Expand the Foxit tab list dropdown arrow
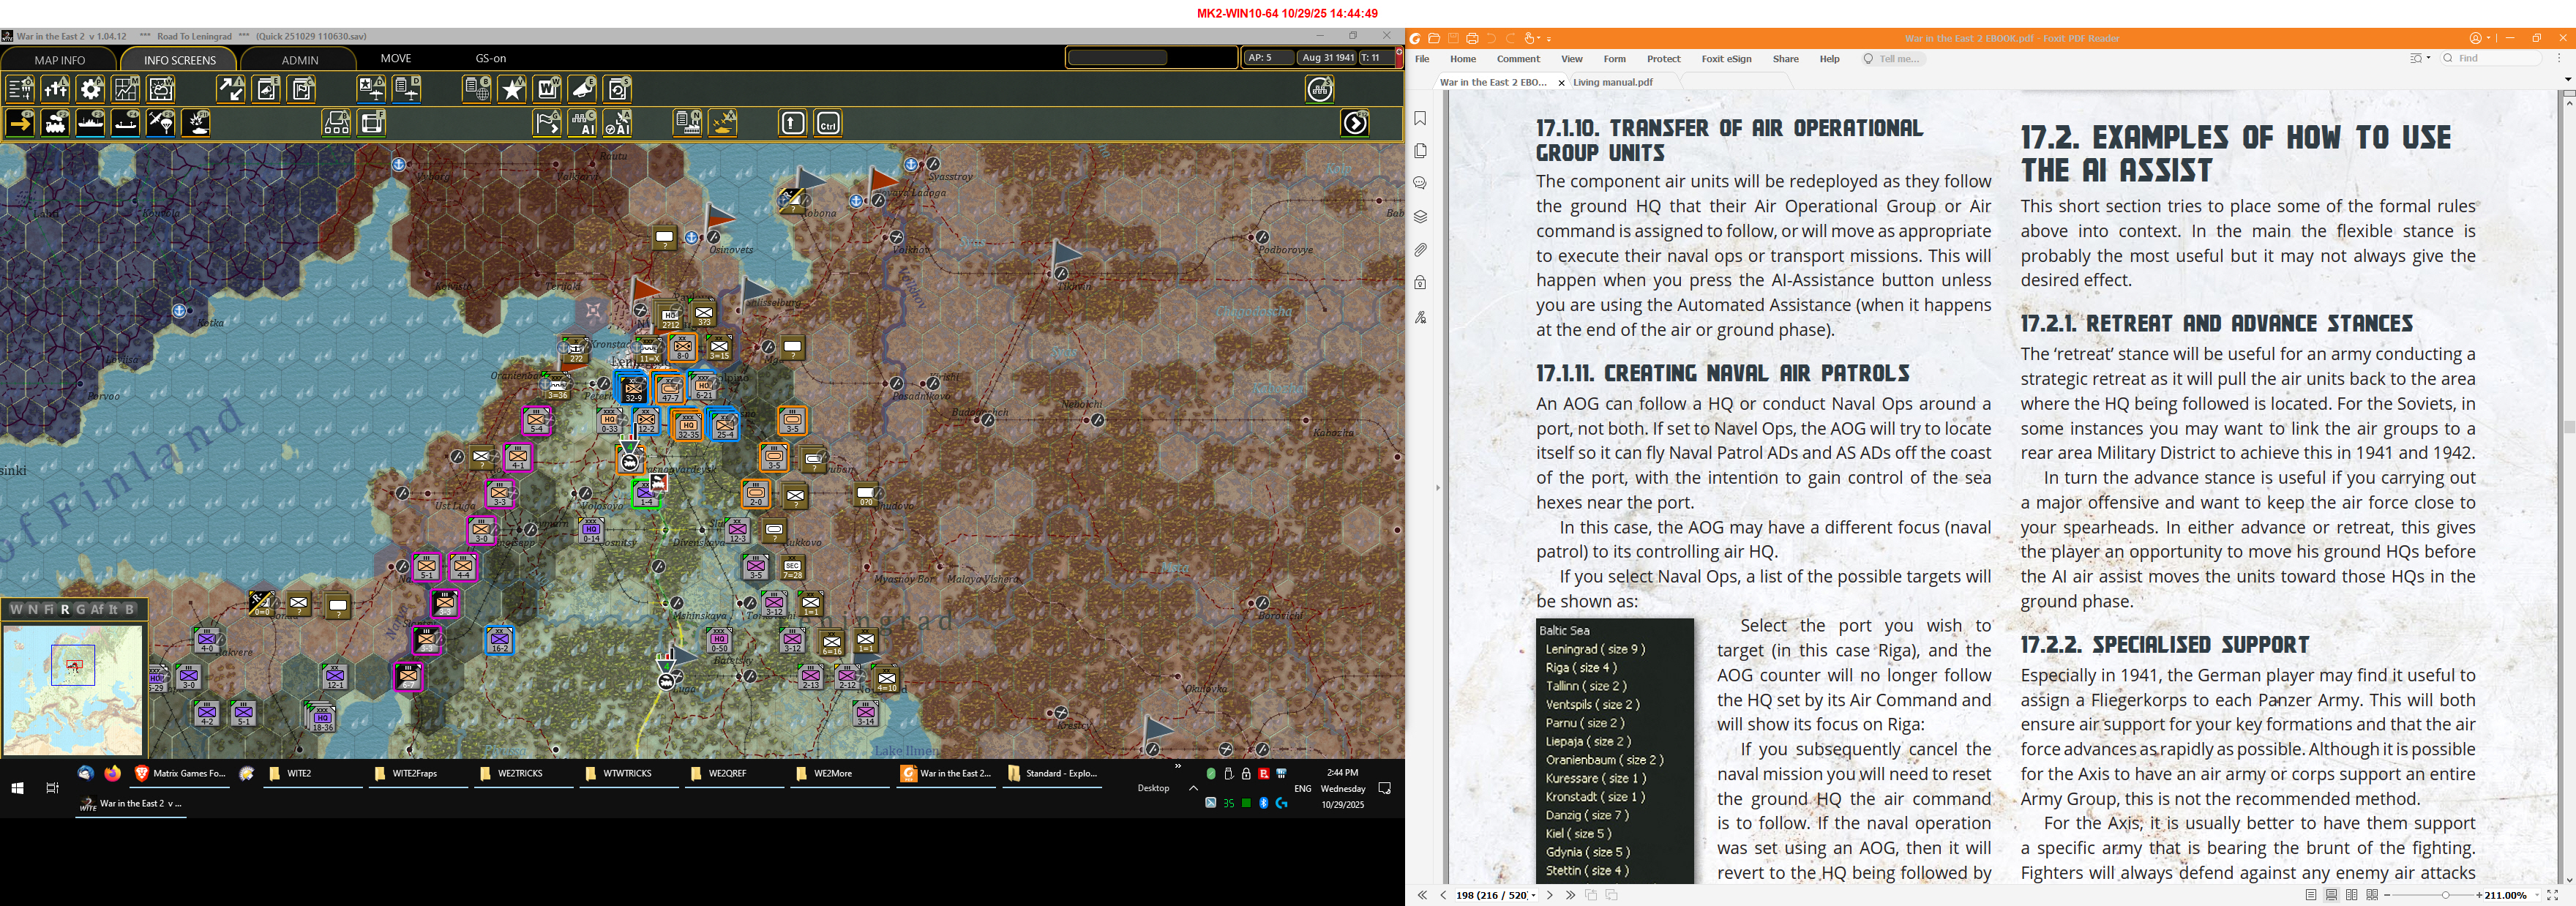2576x906 pixels. pos(2567,79)
